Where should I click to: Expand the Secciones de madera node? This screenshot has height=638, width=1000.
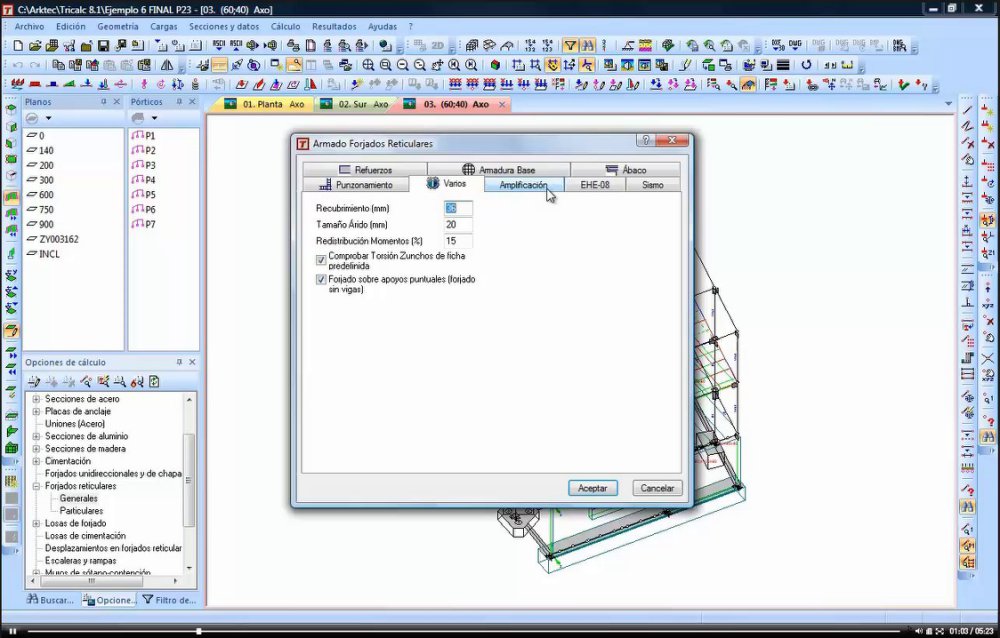pyautogui.click(x=36, y=449)
